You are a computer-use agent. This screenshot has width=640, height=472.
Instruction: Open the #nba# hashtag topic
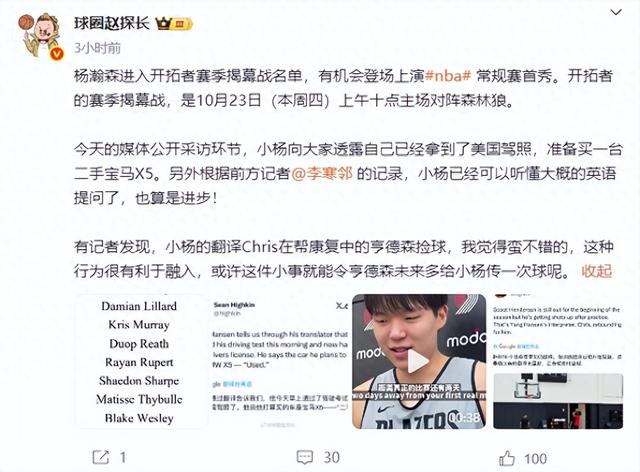coord(449,76)
